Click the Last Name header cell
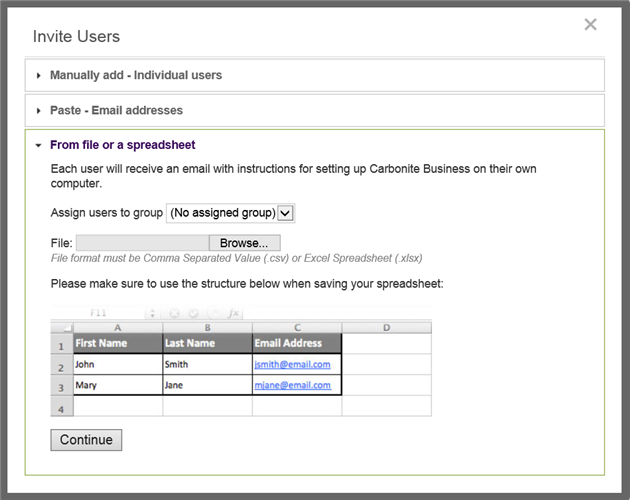 tap(207, 343)
